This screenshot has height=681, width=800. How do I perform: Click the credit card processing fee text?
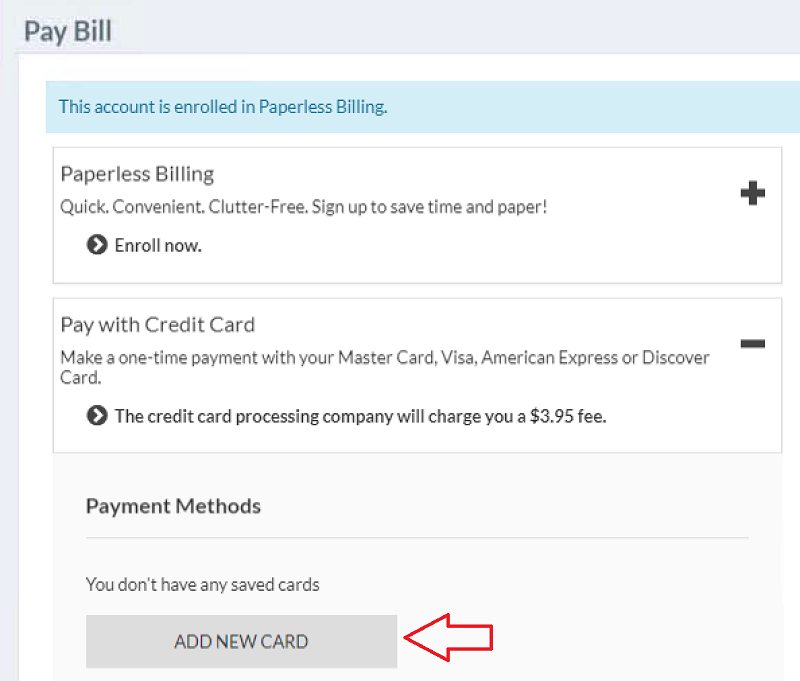click(x=360, y=416)
